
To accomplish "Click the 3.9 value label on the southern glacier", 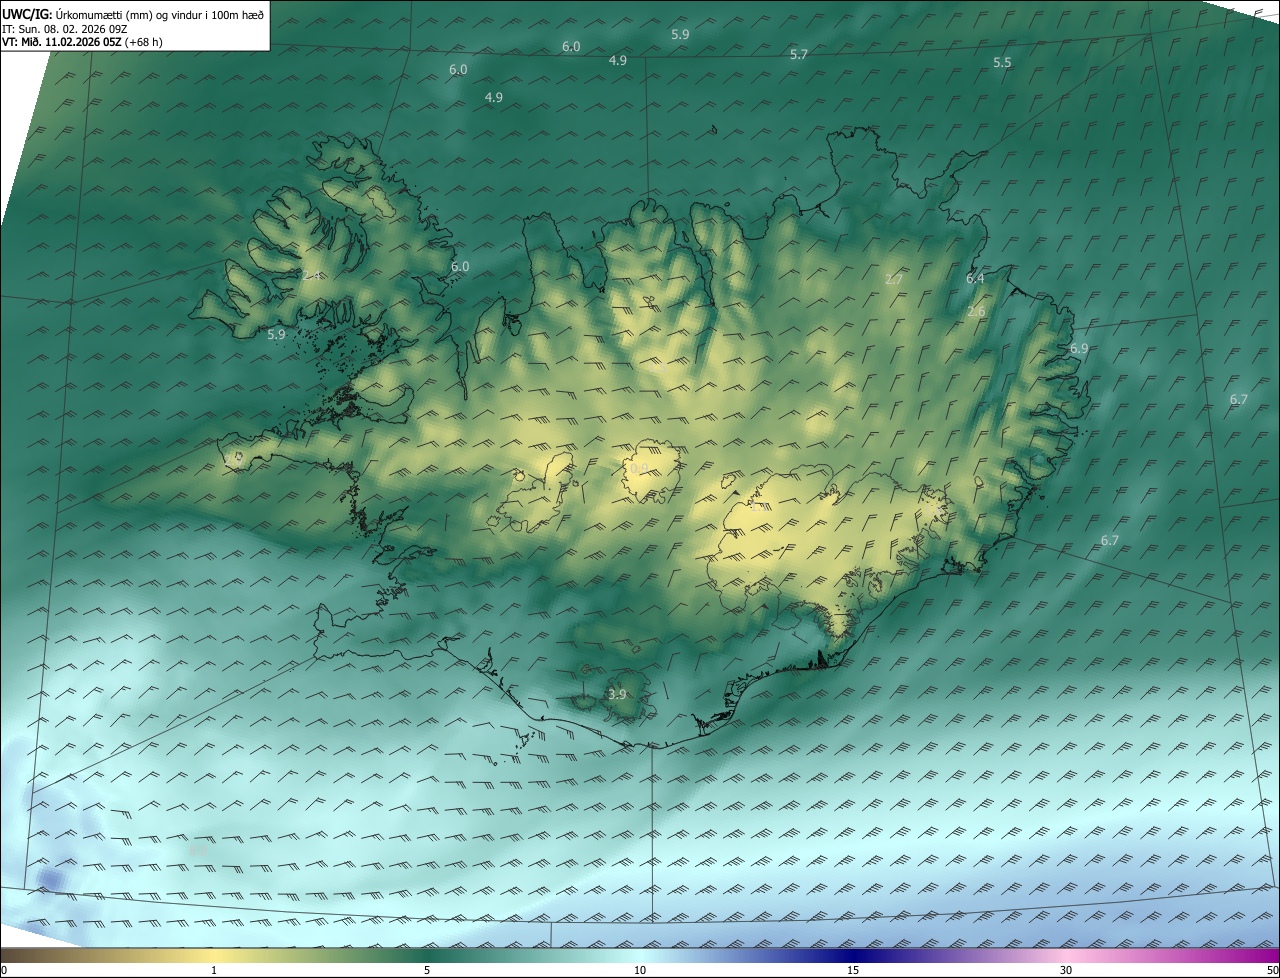I will pos(617,694).
